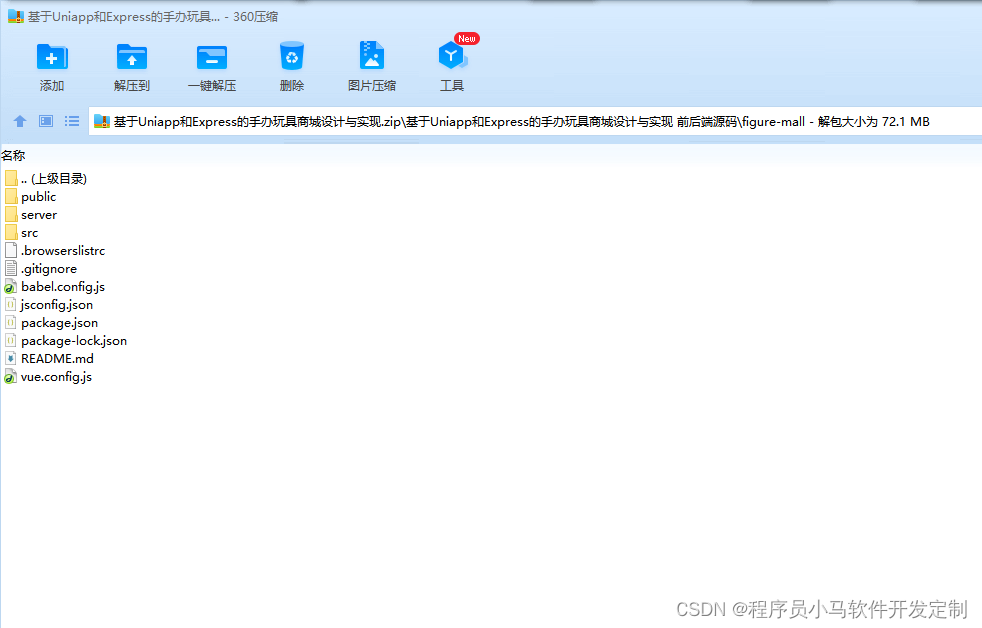The height and width of the screenshot is (628, 982).
Task: Select the 'jsconfig.json' file name
Action: tap(56, 305)
